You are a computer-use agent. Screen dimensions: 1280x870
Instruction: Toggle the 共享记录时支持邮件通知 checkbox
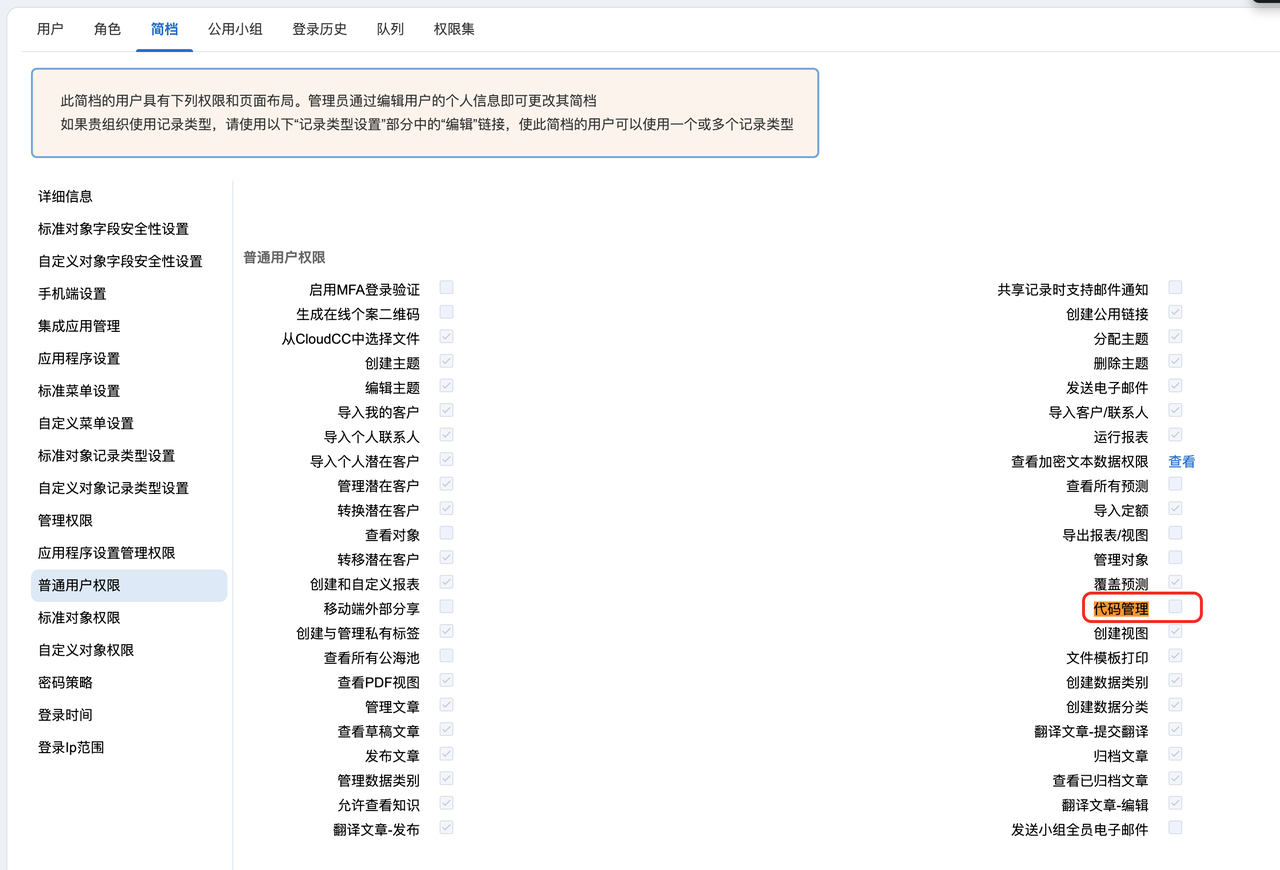[x=1175, y=287]
